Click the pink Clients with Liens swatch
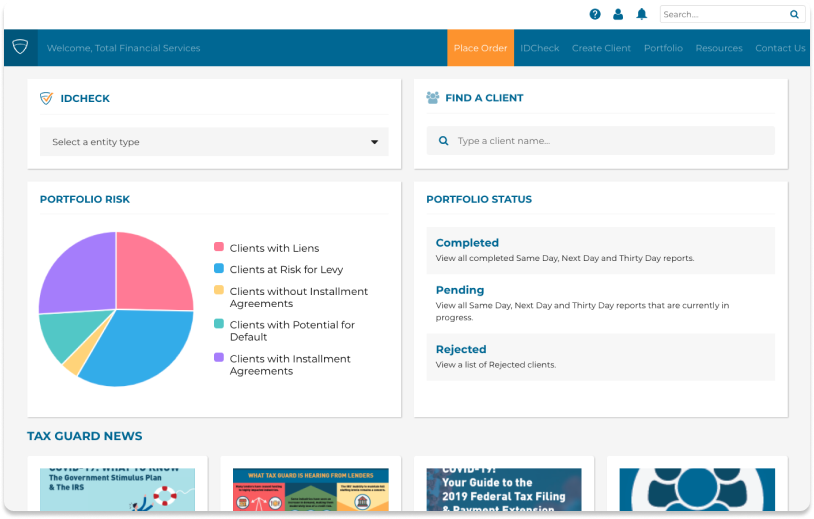The height and width of the screenshot is (519, 814). point(218,247)
